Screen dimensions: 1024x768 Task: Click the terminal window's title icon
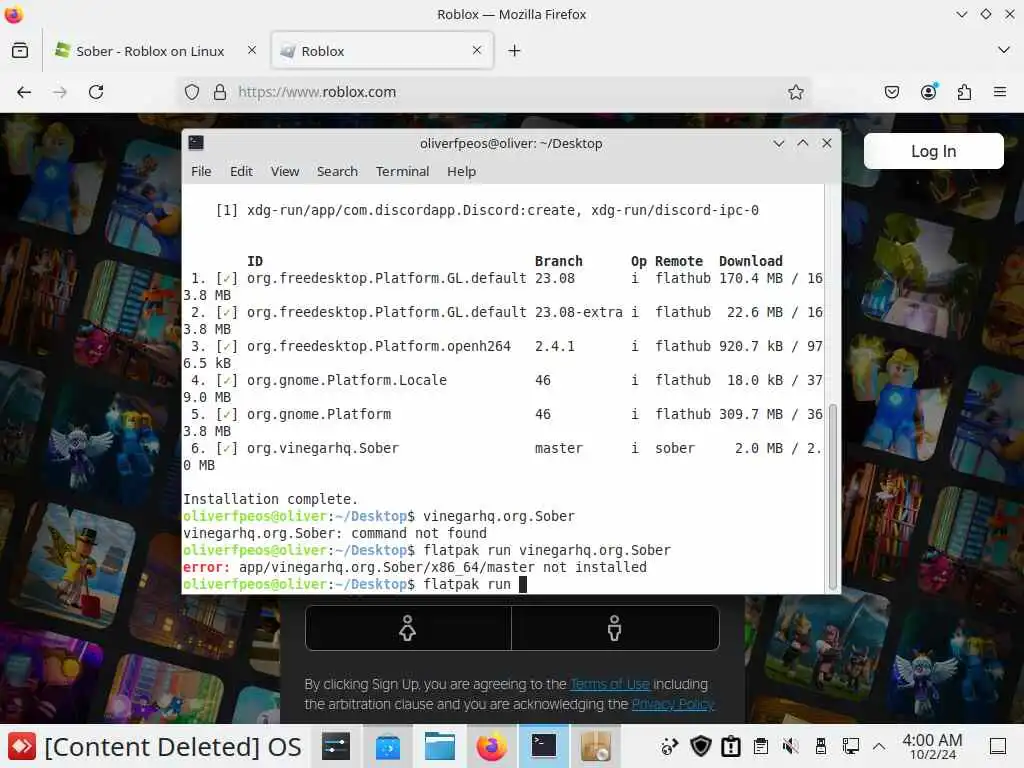click(196, 143)
